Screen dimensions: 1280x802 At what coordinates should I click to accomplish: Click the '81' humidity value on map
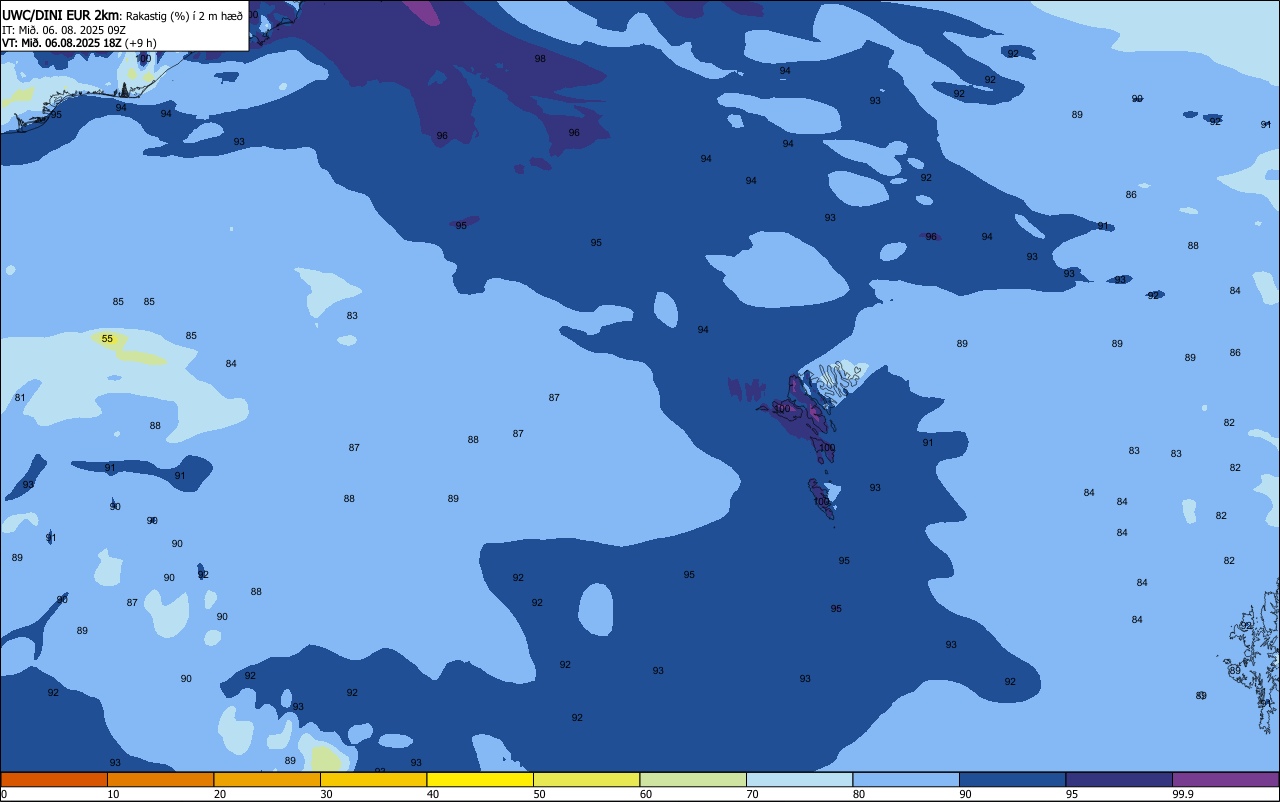pyautogui.click(x=20, y=398)
